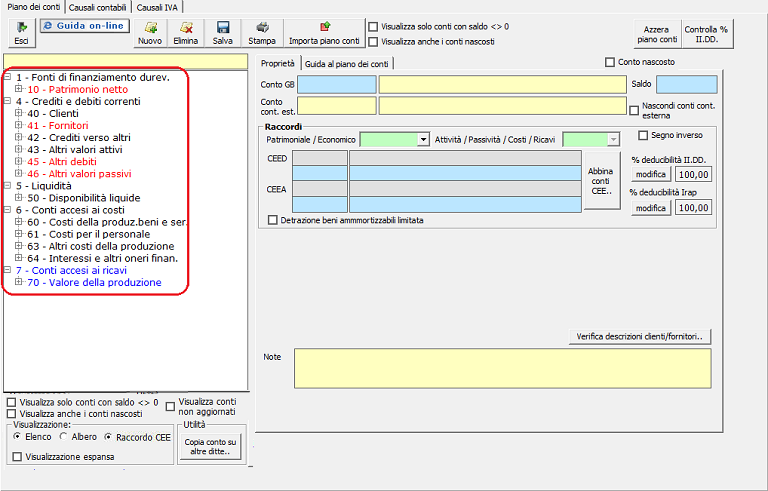Click the Elimina delete icon
Viewport: 768px width, 491px height.
coord(185,33)
